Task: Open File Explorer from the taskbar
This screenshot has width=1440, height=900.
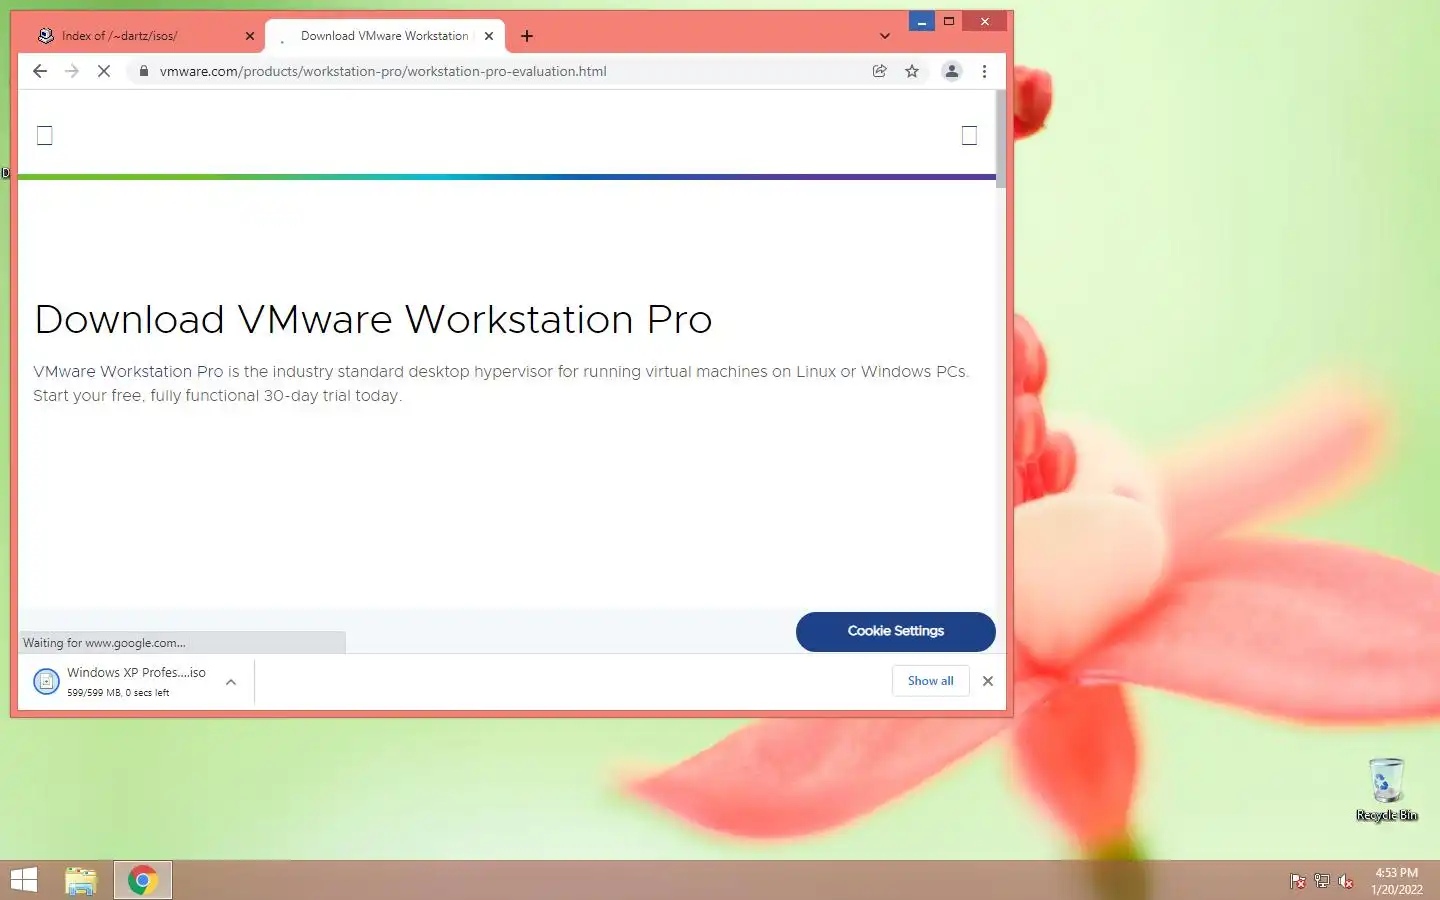Action: (x=81, y=880)
